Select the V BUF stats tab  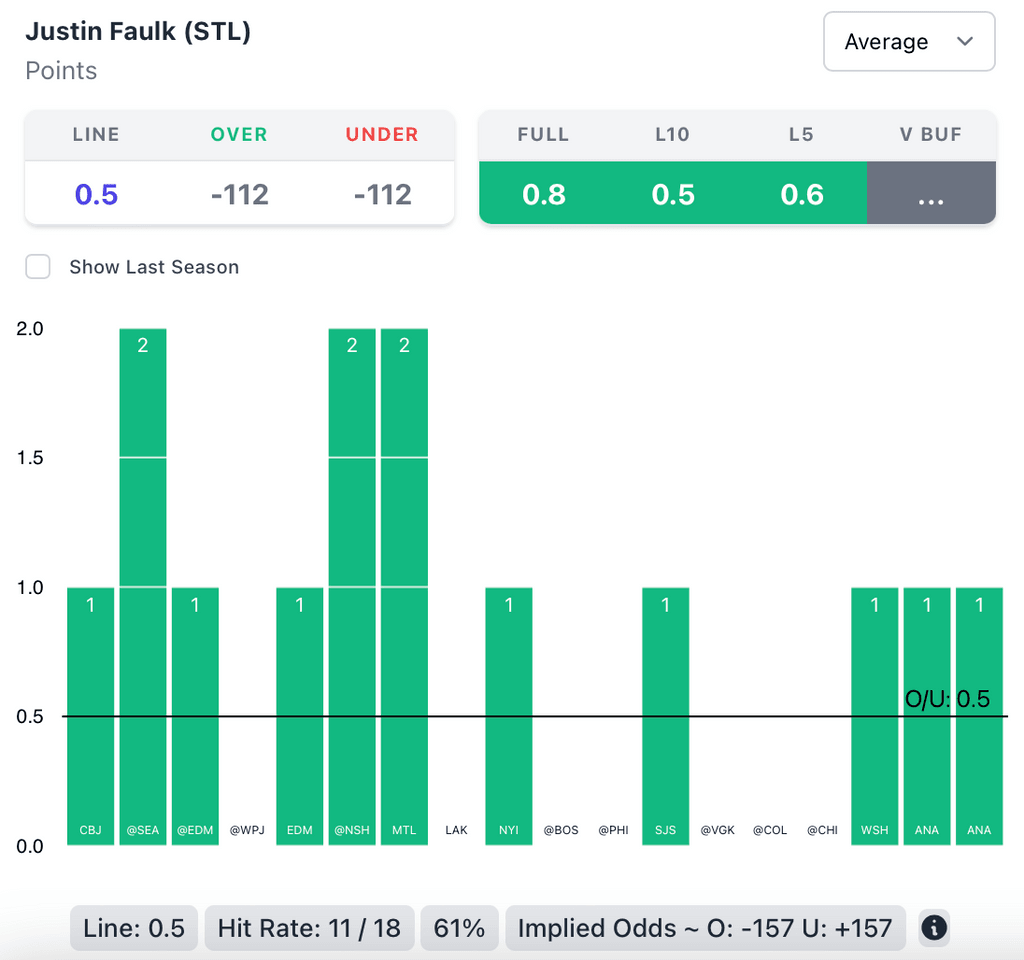(930, 134)
